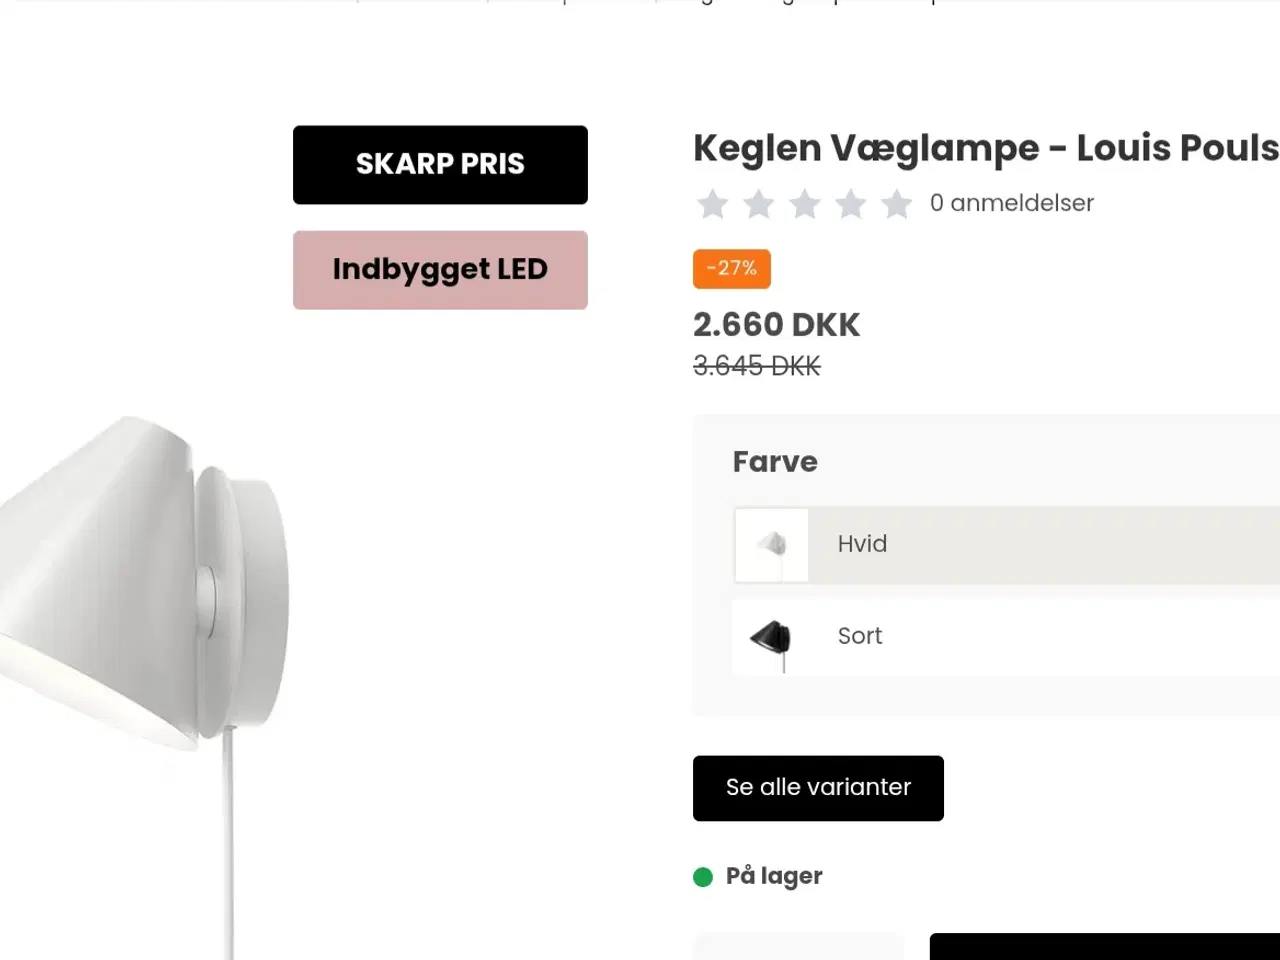
Task: Click the quantity field at the bottom
Action: point(797,950)
